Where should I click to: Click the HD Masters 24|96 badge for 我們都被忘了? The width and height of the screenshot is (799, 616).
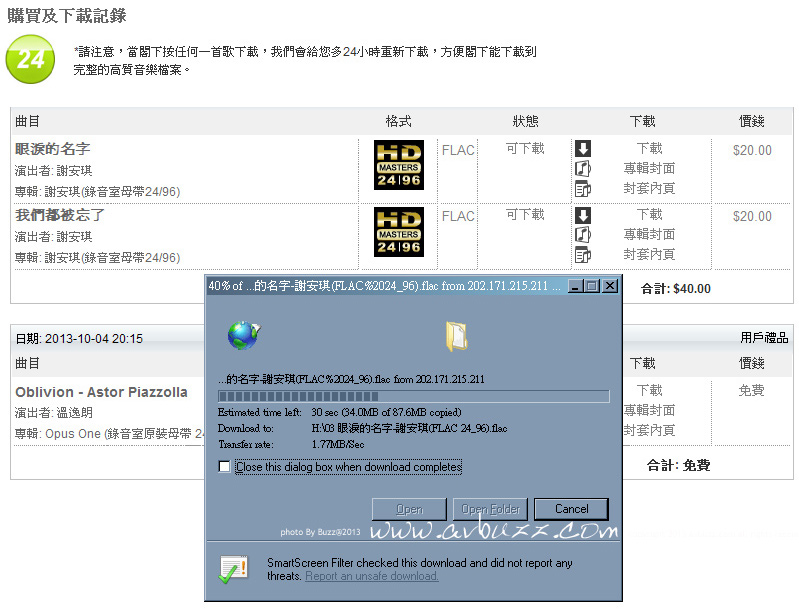tap(398, 231)
